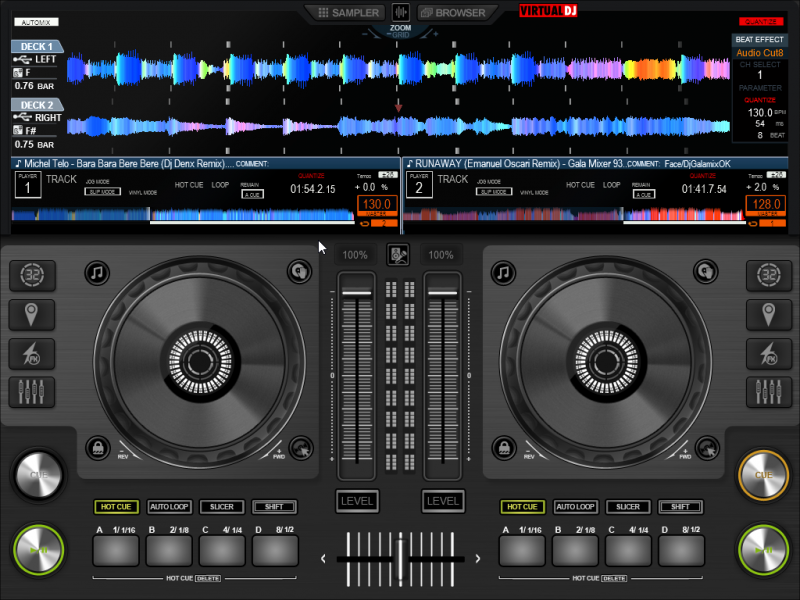The width and height of the screenshot is (800, 600).
Task: Click the sync pointer icon at right deck's lower right
Action: tap(707, 449)
